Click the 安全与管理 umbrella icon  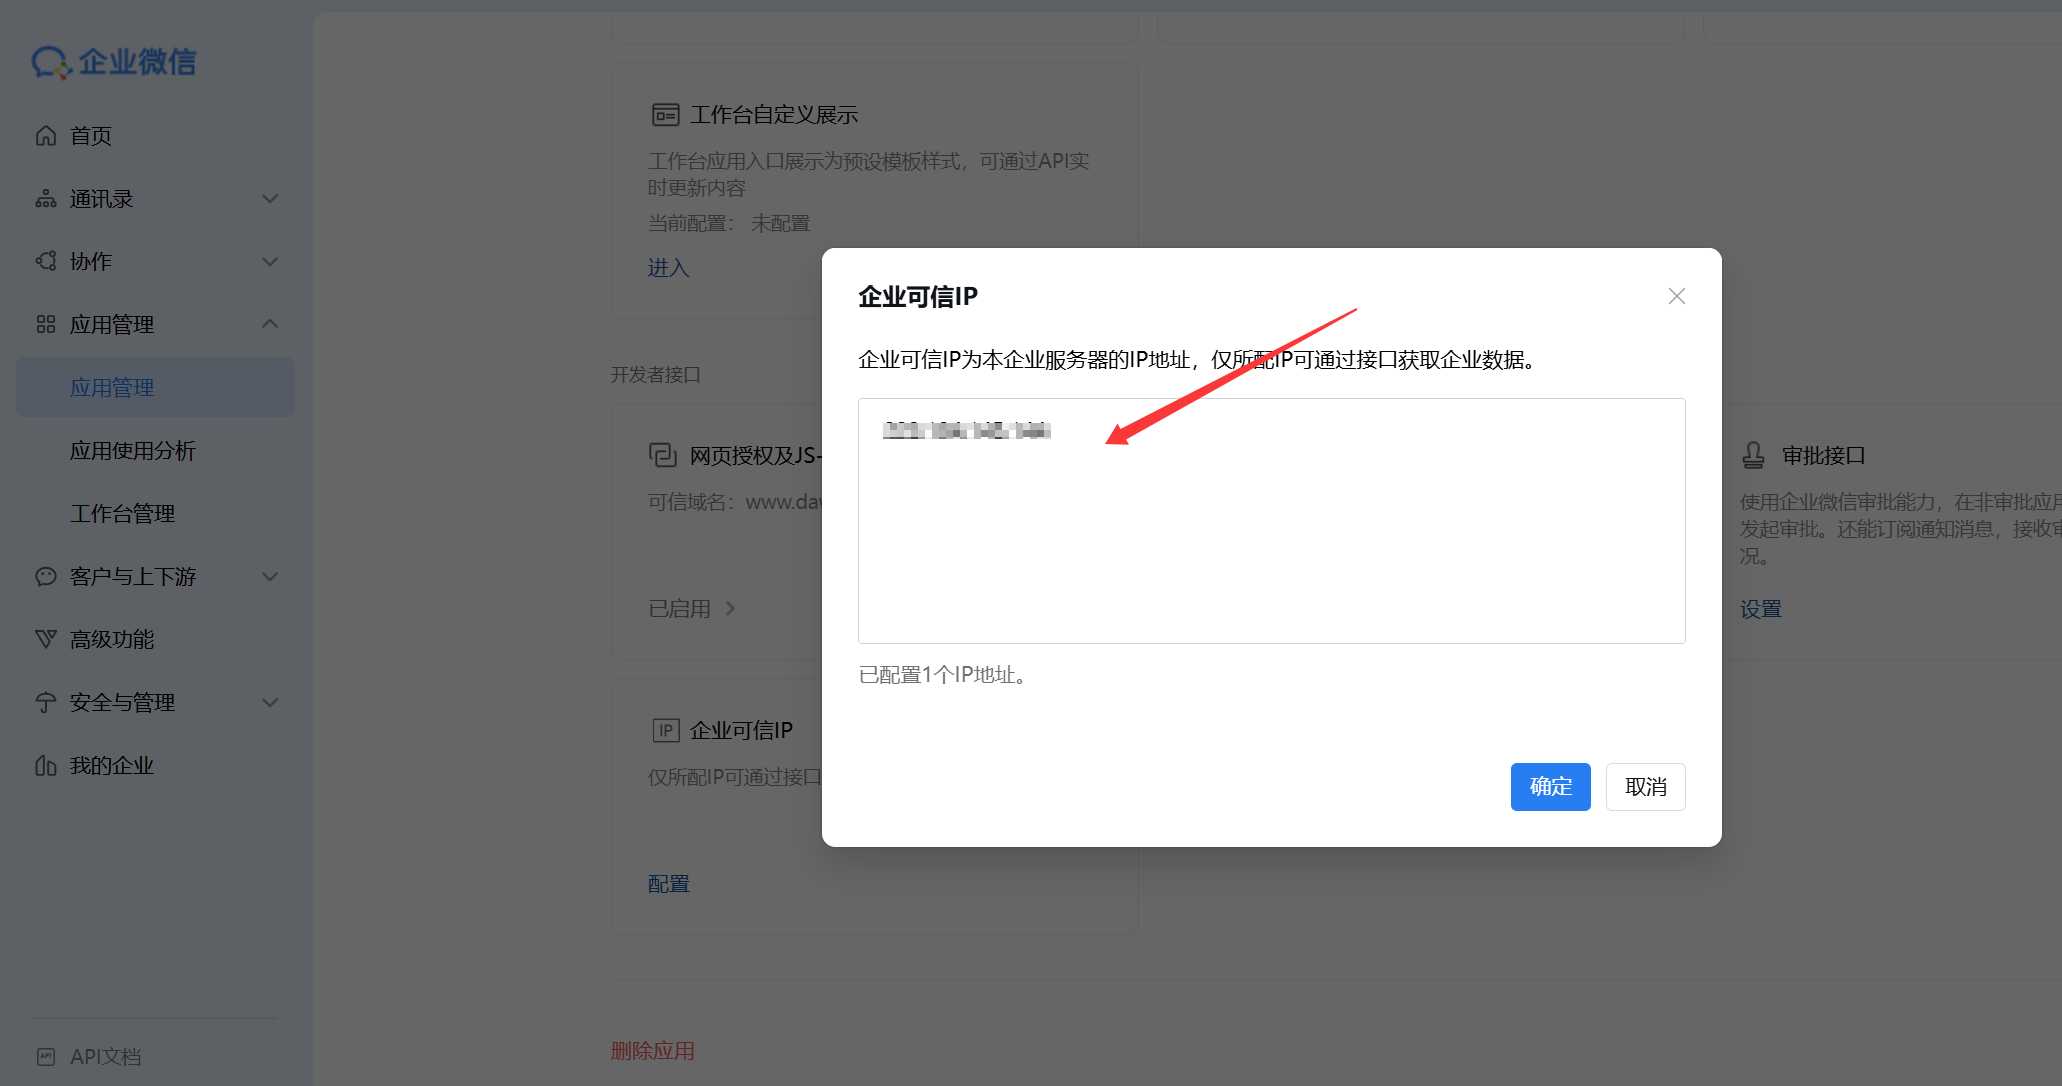pos(46,702)
